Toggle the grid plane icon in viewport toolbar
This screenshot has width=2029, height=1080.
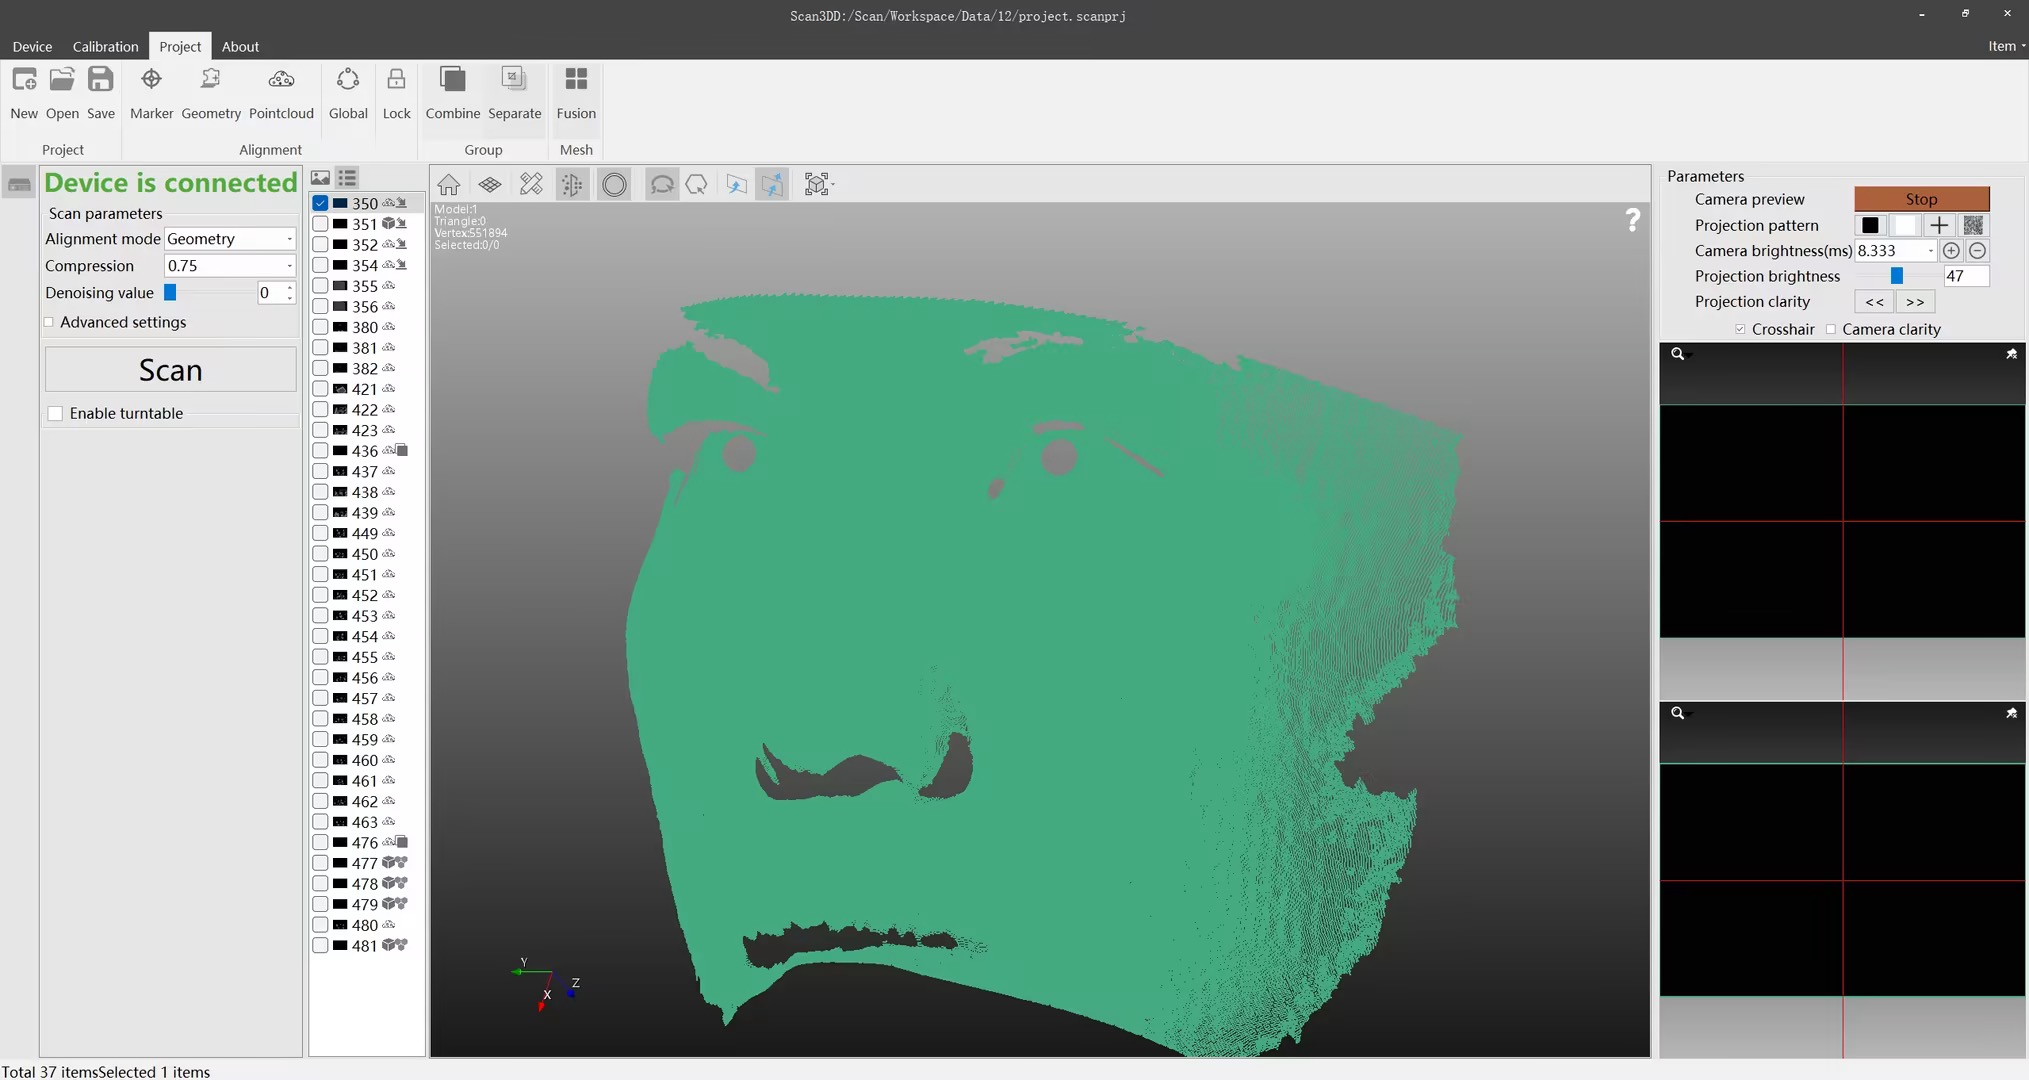coord(490,185)
